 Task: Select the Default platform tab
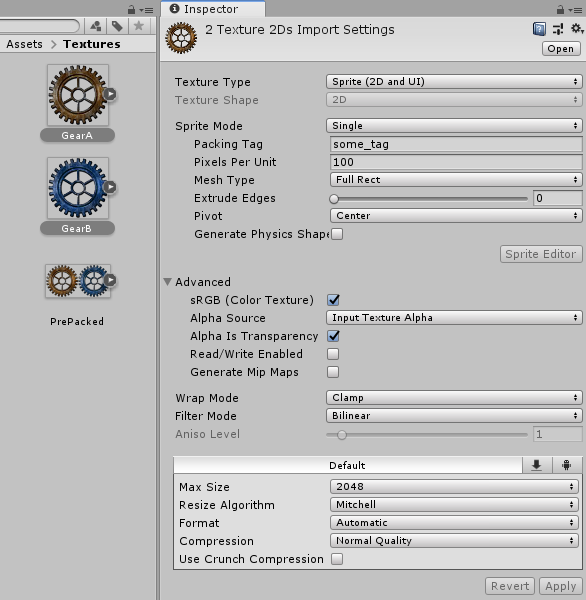348,465
